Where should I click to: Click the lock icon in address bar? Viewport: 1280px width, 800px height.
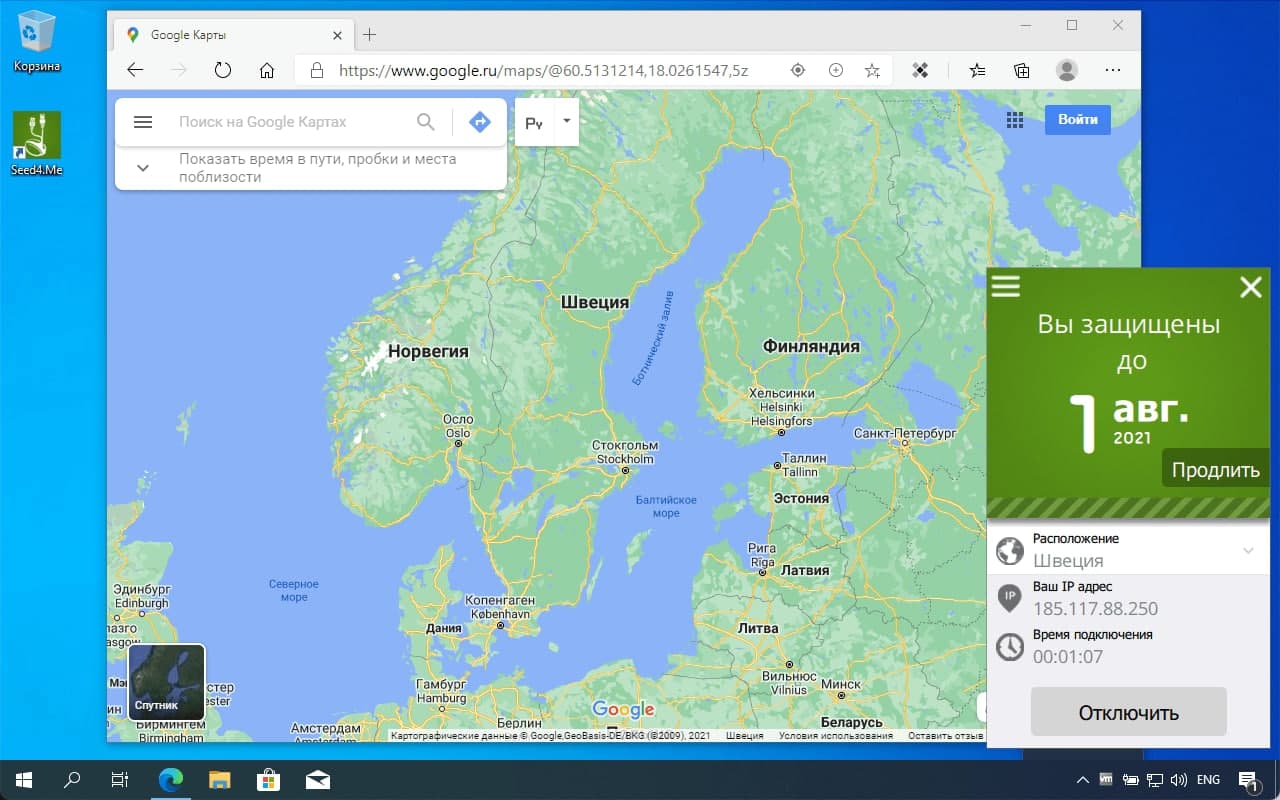(317, 70)
